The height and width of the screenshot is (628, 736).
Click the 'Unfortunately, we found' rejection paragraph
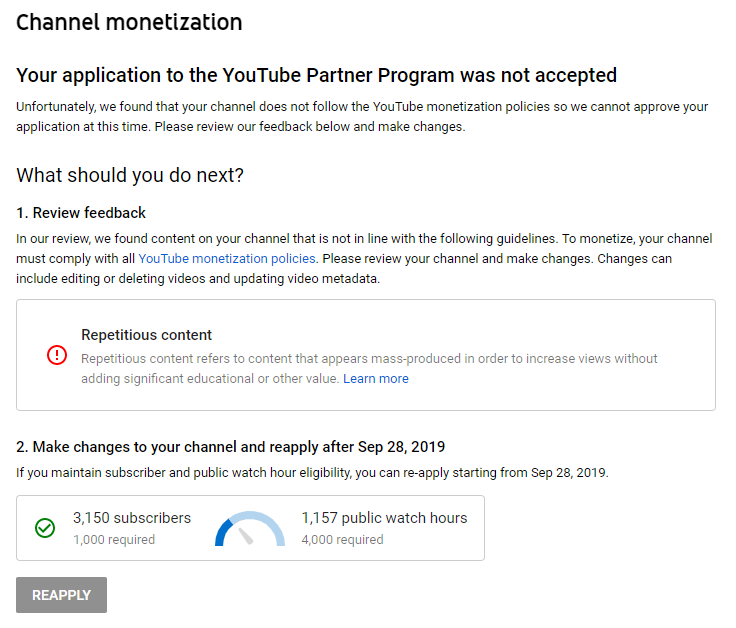(x=362, y=117)
